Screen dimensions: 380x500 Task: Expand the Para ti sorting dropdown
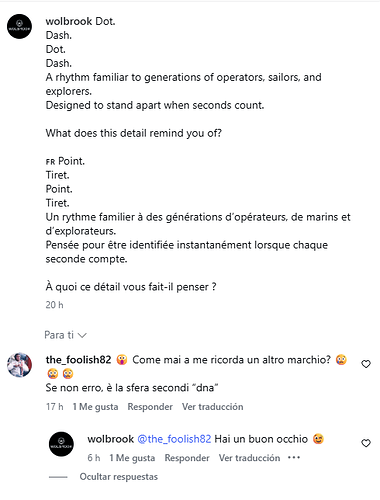(x=65, y=335)
